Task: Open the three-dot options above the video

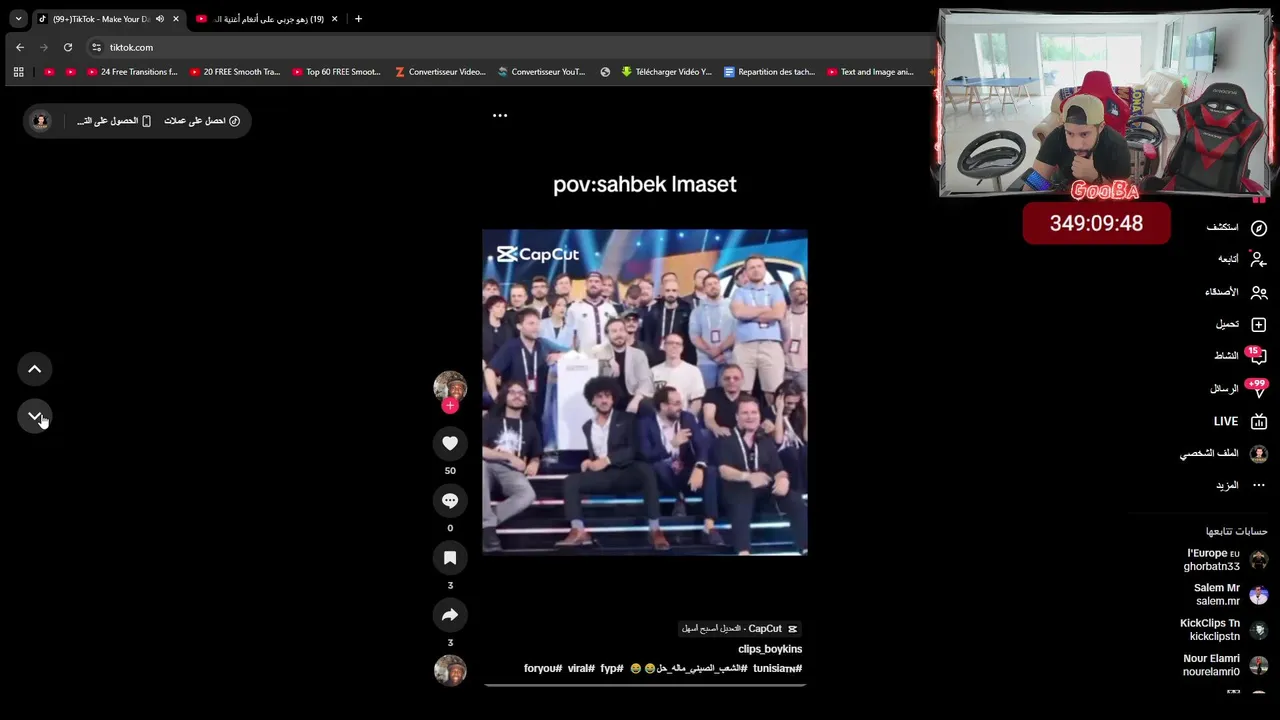Action: (x=500, y=115)
